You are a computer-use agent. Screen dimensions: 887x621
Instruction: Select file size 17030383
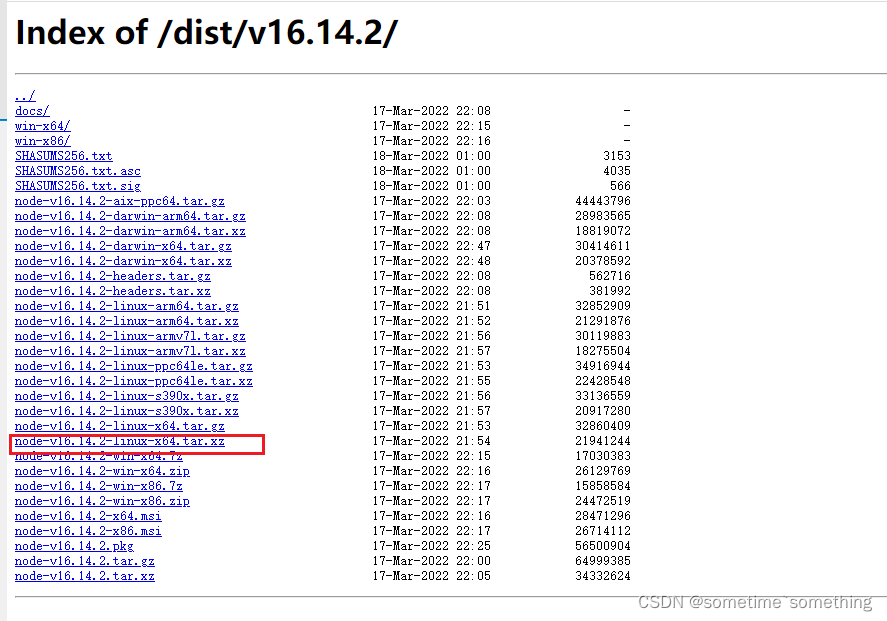tap(602, 456)
